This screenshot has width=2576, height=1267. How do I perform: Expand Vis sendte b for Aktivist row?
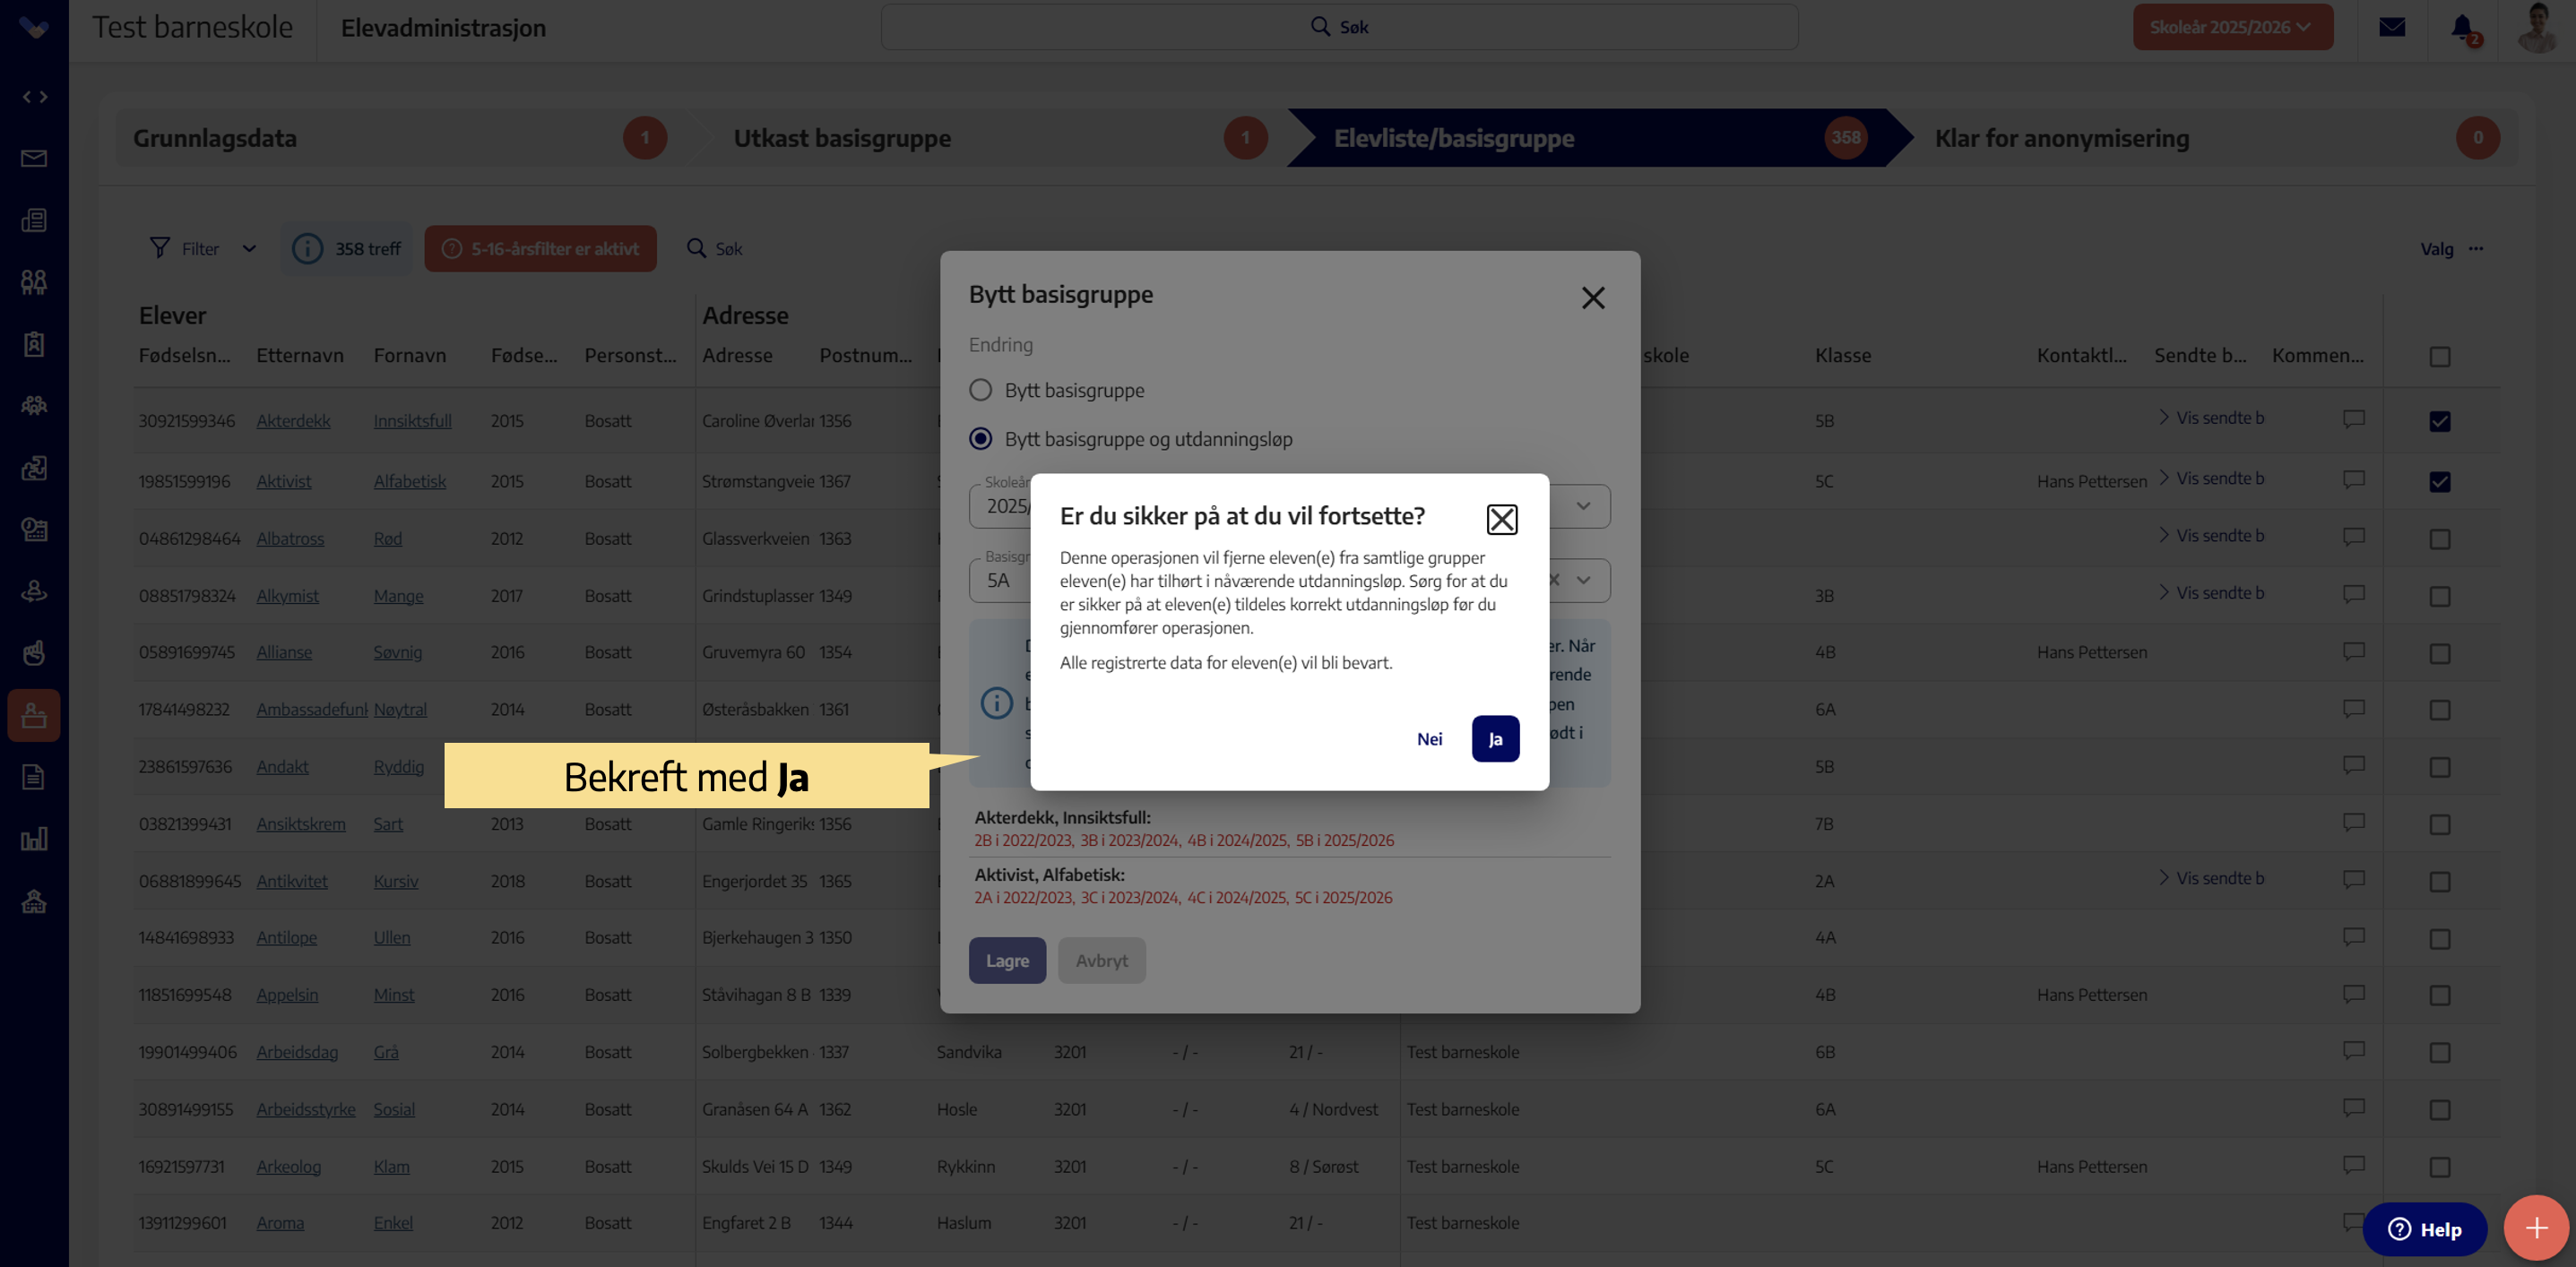point(2211,478)
